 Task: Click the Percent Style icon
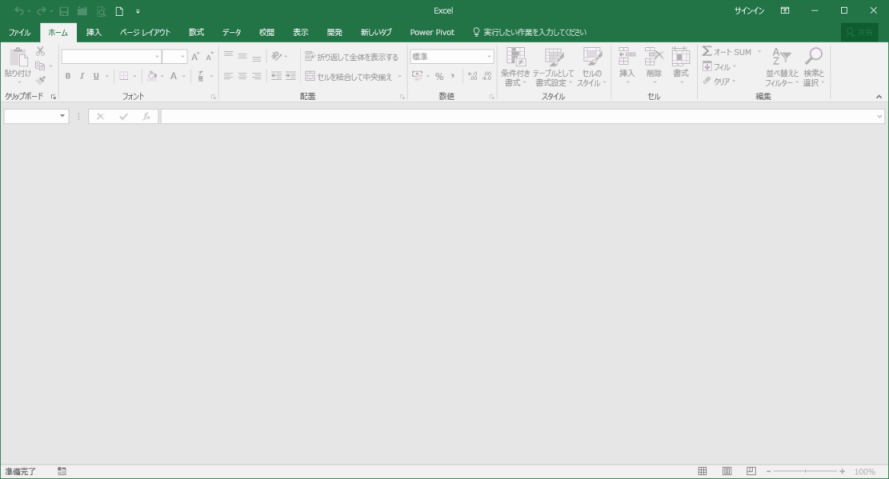tap(439, 76)
